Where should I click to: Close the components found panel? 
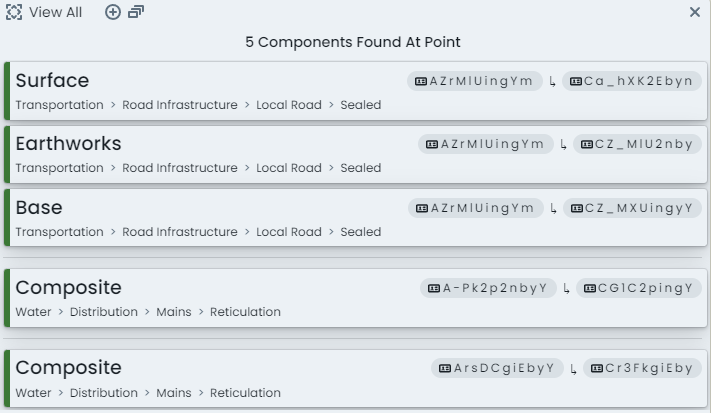pos(695,12)
